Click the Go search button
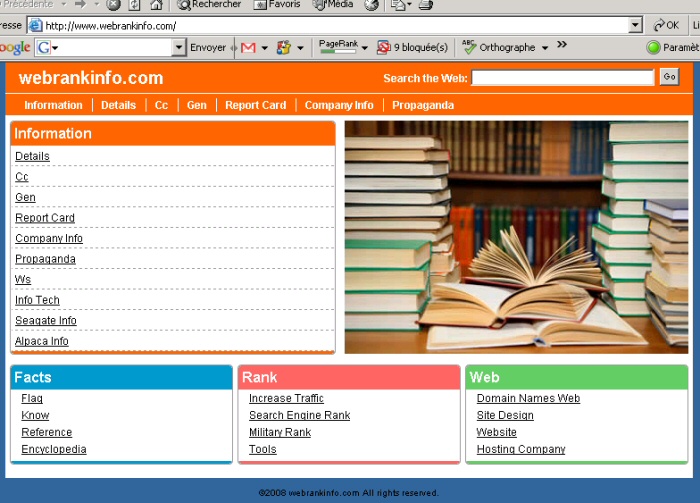This screenshot has height=503, width=700. [x=669, y=77]
